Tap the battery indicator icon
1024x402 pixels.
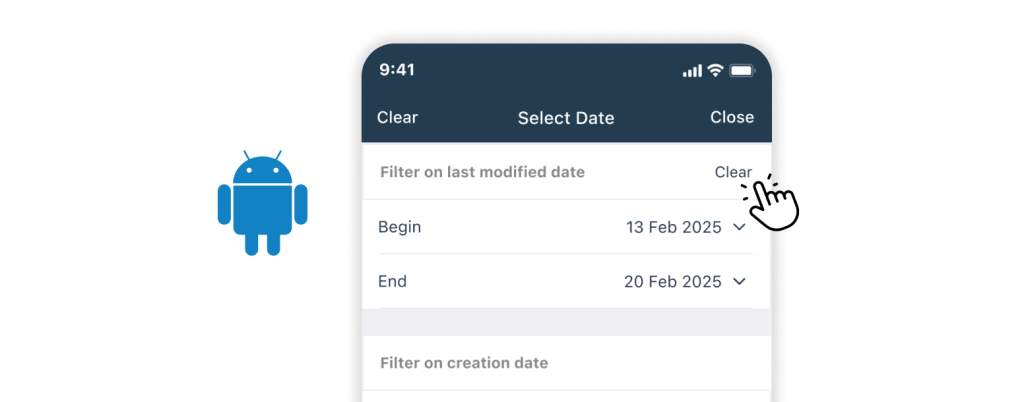tap(742, 71)
